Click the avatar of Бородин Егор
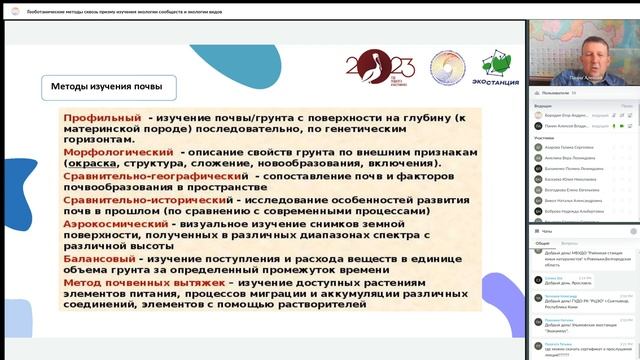Image resolution: width=640 pixels, height=360 pixels. click(x=538, y=116)
